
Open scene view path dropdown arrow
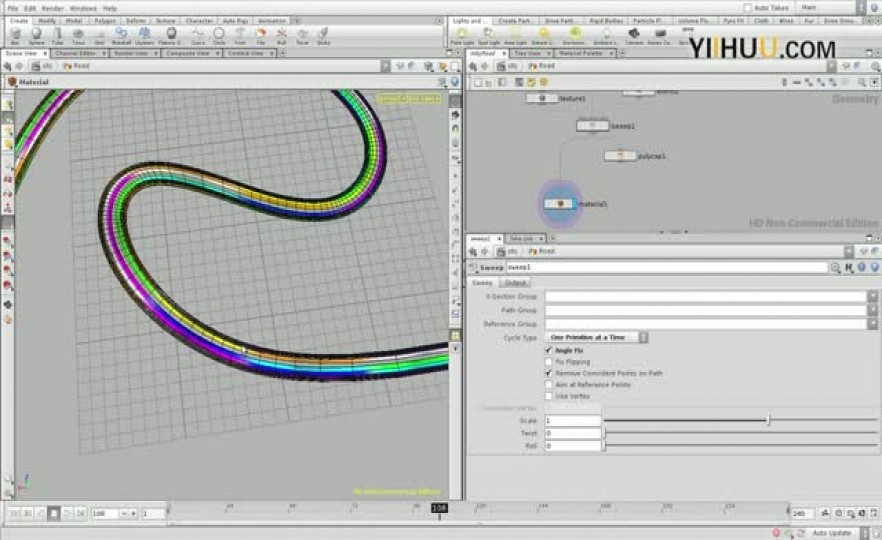tap(385, 66)
